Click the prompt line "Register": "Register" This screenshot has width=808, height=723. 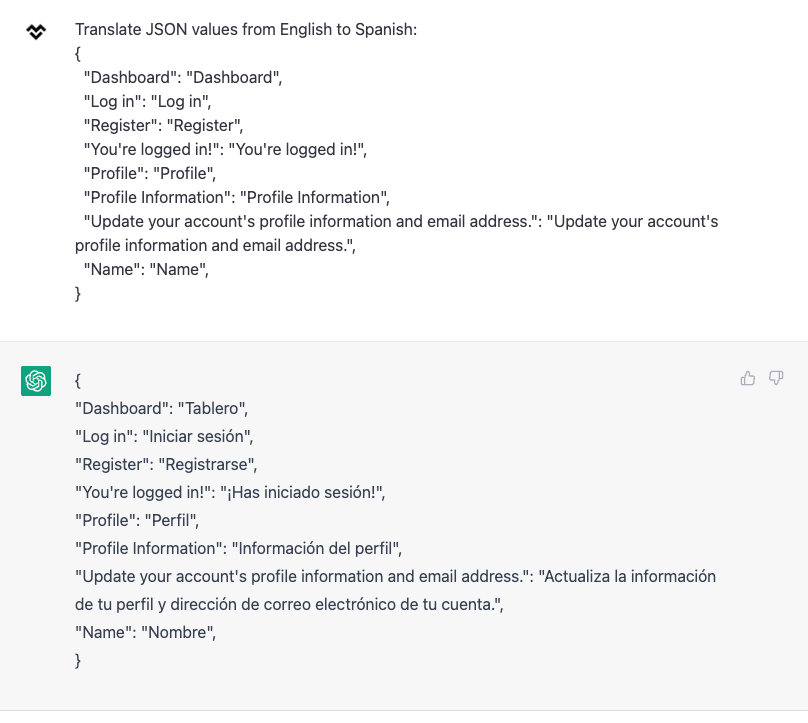pyautogui.click(x=163, y=125)
